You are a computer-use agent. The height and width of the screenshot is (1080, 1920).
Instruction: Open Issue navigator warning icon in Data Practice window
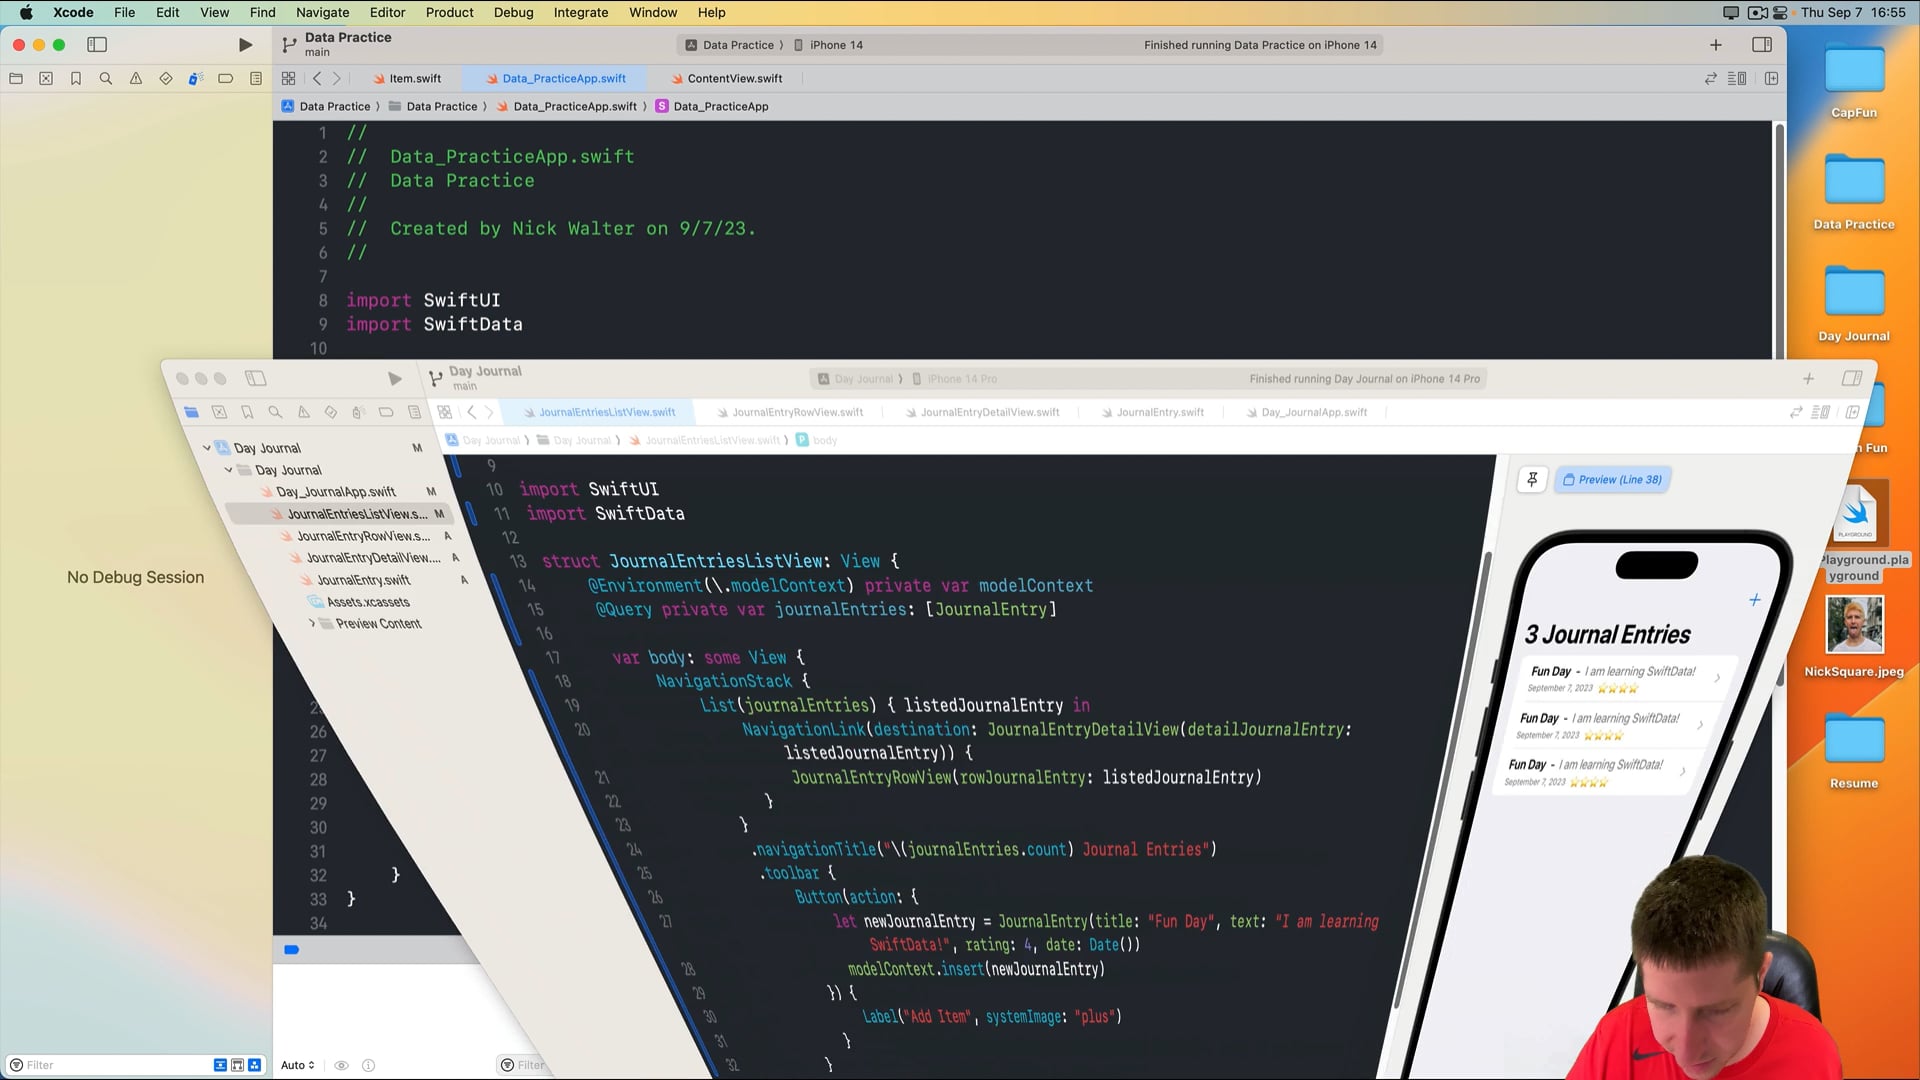(x=136, y=79)
